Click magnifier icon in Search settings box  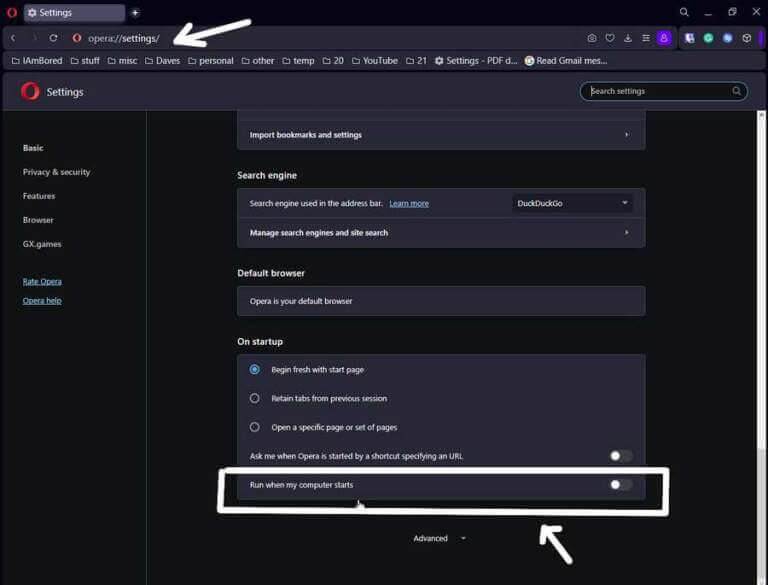[736, 91]
